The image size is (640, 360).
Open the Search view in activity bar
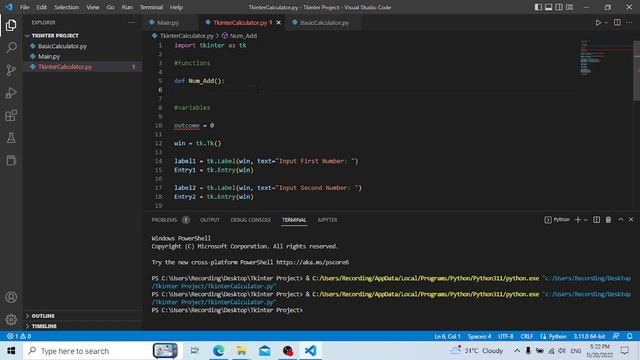click(11, 48)
